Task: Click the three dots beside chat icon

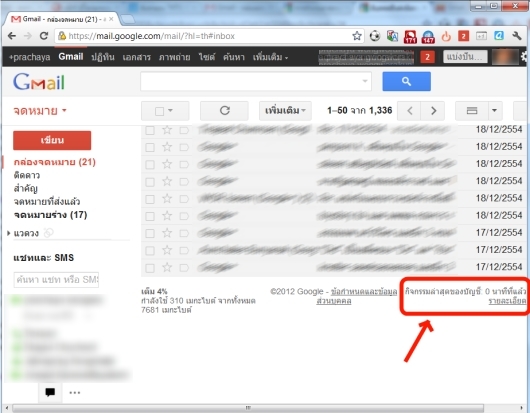Action: (x=75, y=392)
